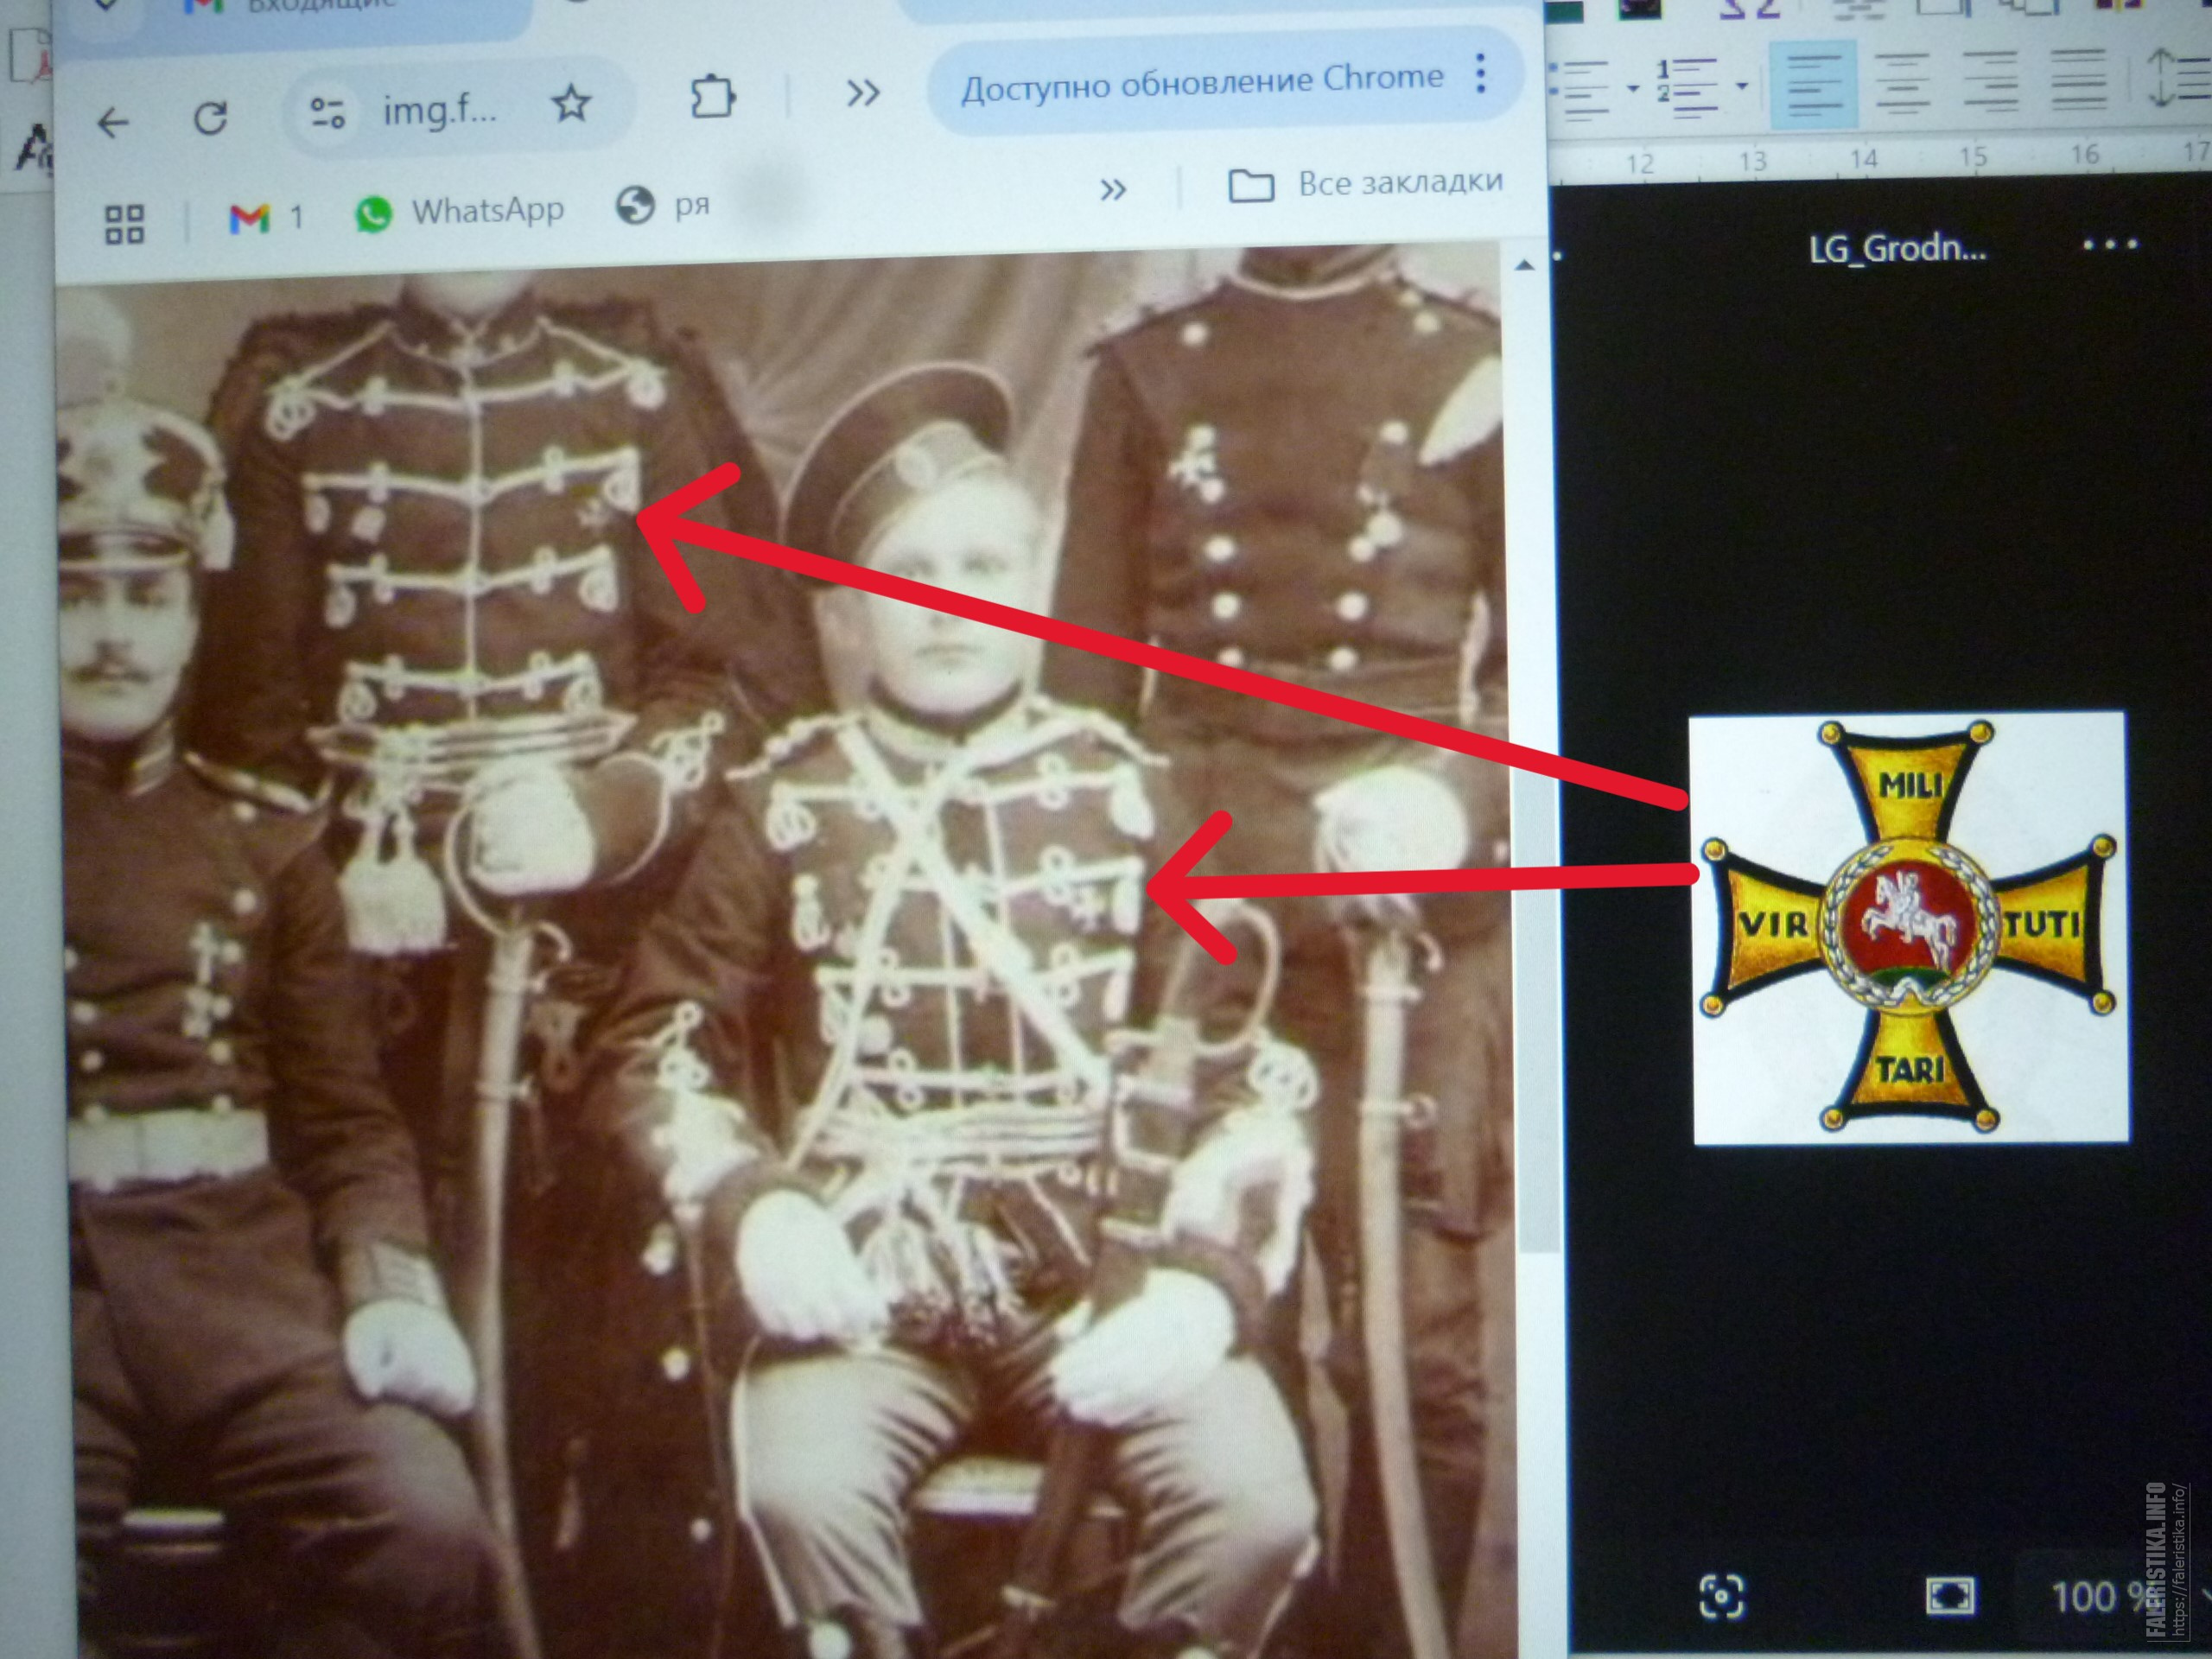Open the site information icon in the address bar
Image resolution: width=2212 pixels, height=1659 pixels.
pyautogui.click(x=327, y=113)
